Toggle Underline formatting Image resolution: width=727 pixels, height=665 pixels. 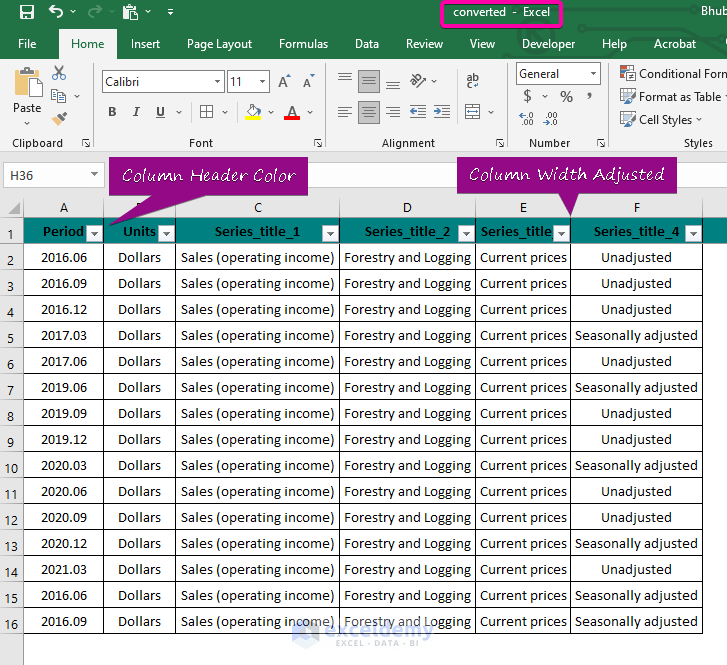(160, 112)
